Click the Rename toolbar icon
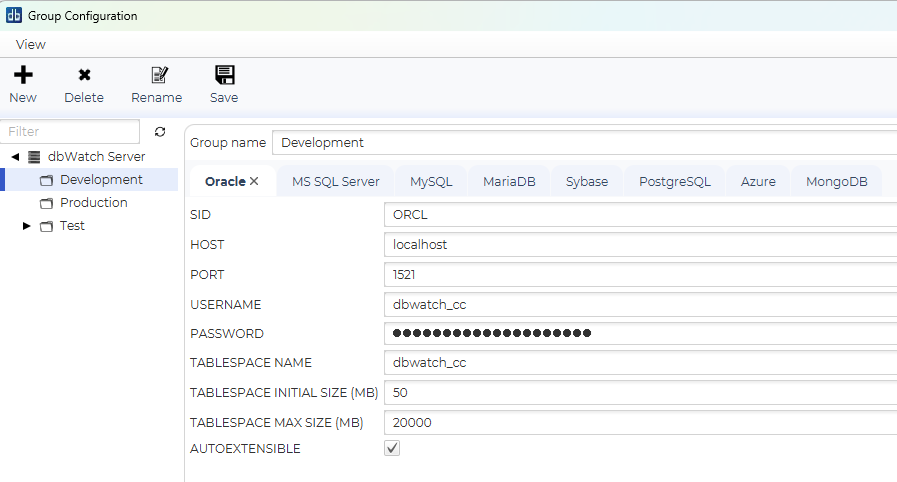The height and width of the screenshot is (482, 897). [158, 75]
